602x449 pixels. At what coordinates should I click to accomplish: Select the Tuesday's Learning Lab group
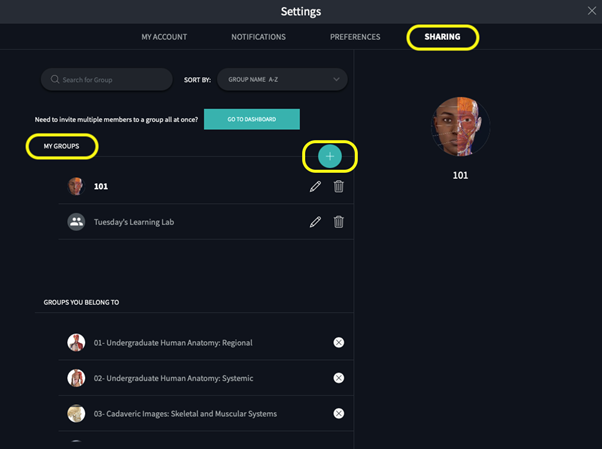[x=133, y=222]
